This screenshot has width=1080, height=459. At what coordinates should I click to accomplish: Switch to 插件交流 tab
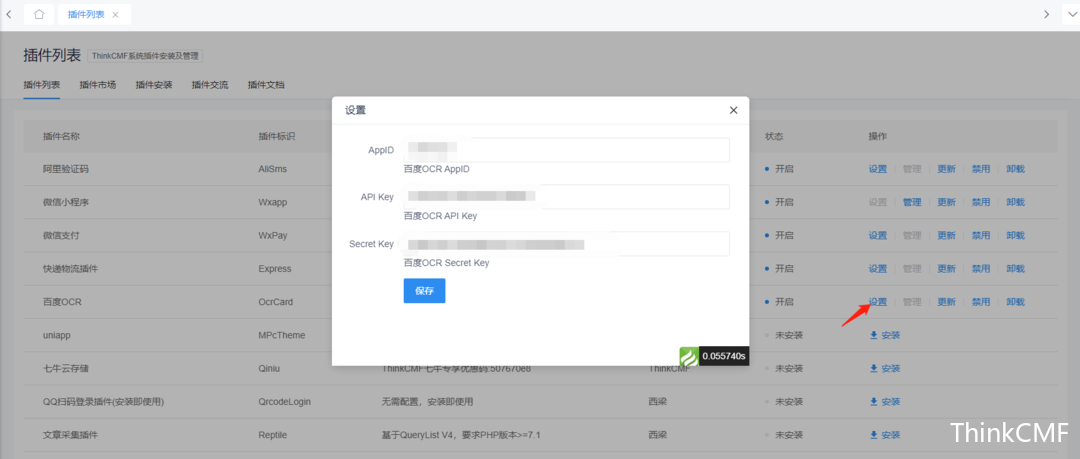[210, 85]
